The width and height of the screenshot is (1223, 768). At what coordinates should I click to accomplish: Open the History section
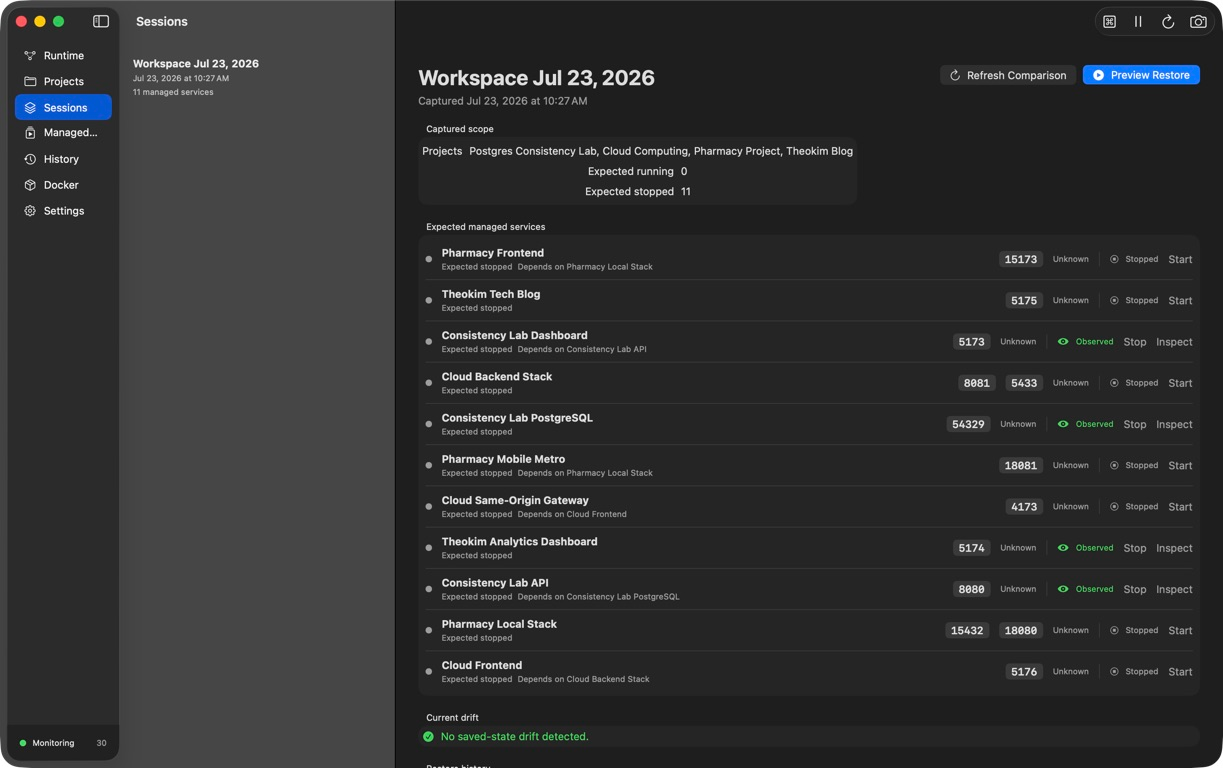pos(63,159)
